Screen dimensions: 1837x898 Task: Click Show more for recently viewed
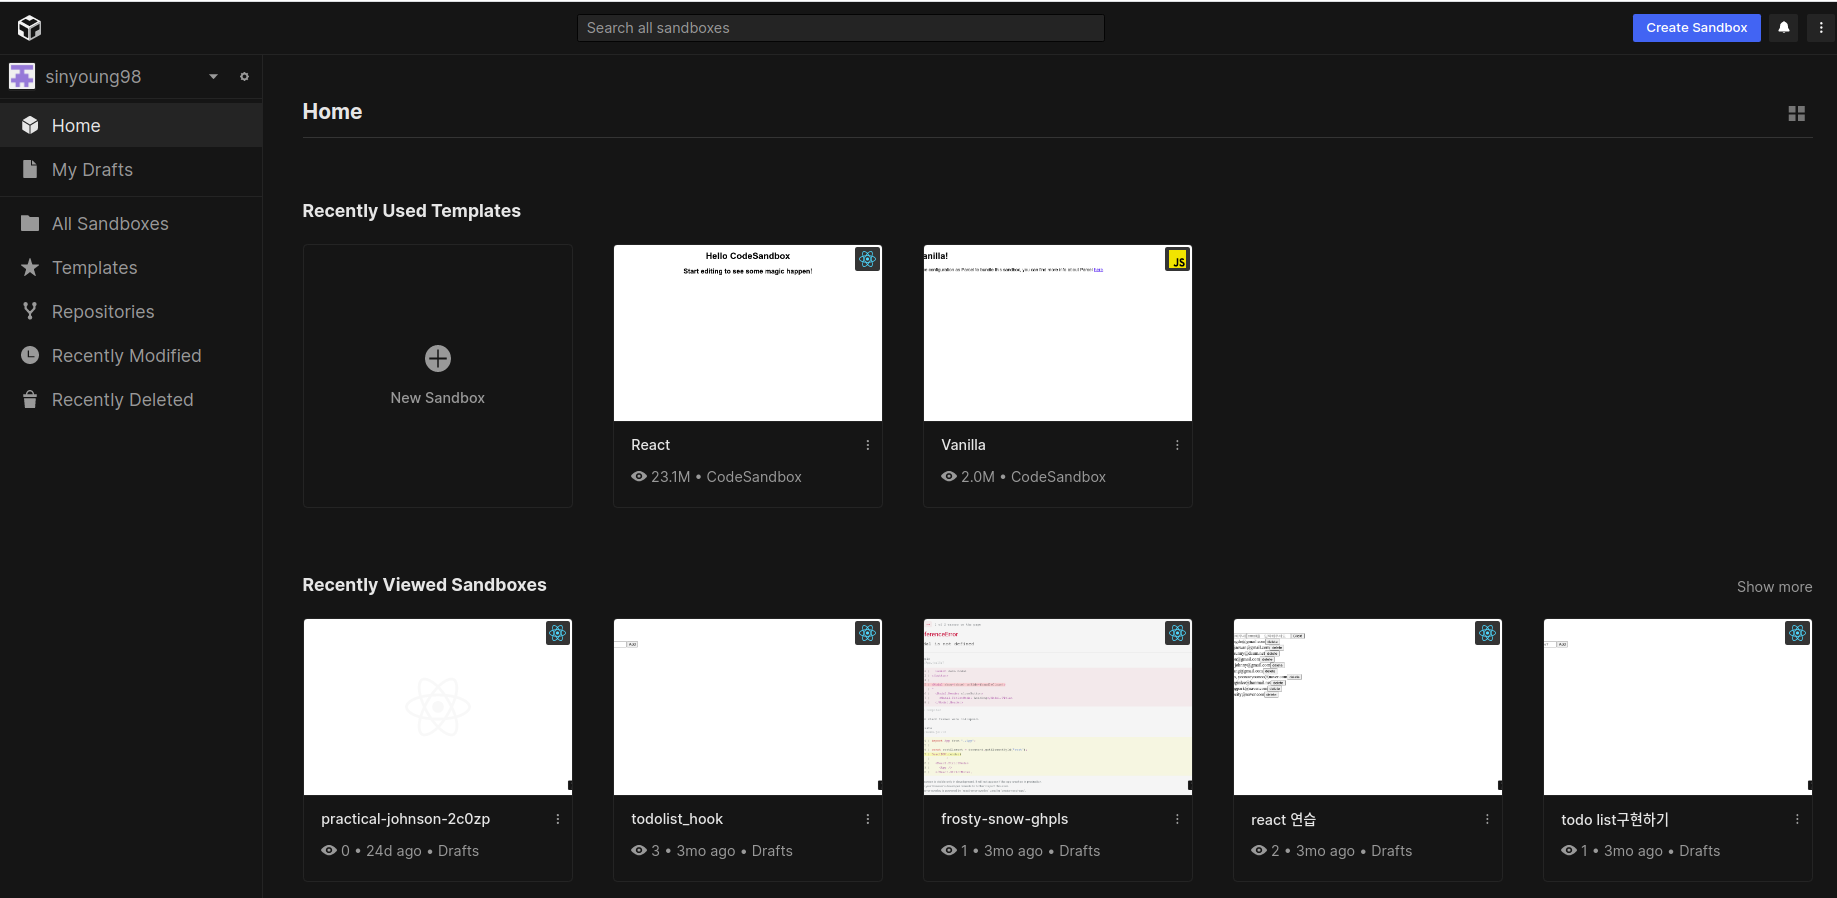click(1774, 587)
